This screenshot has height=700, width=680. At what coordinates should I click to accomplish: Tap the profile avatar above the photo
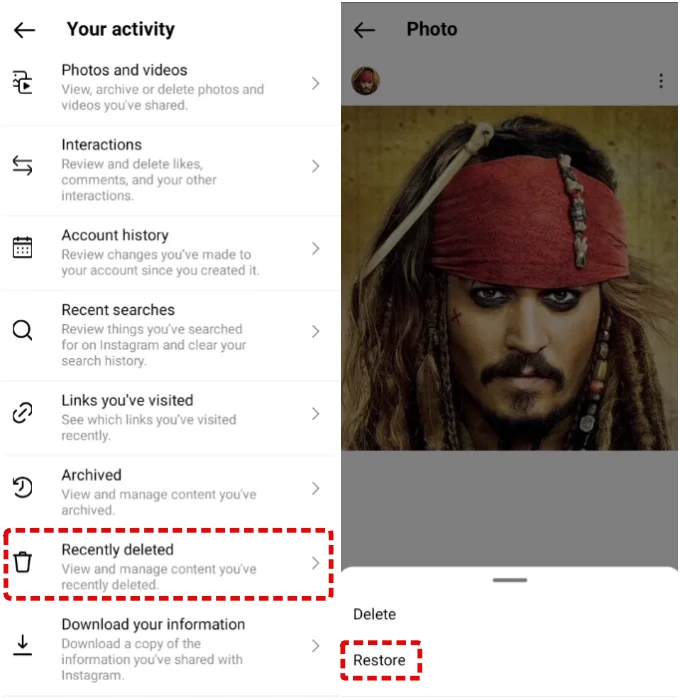(x=365, y=81)
